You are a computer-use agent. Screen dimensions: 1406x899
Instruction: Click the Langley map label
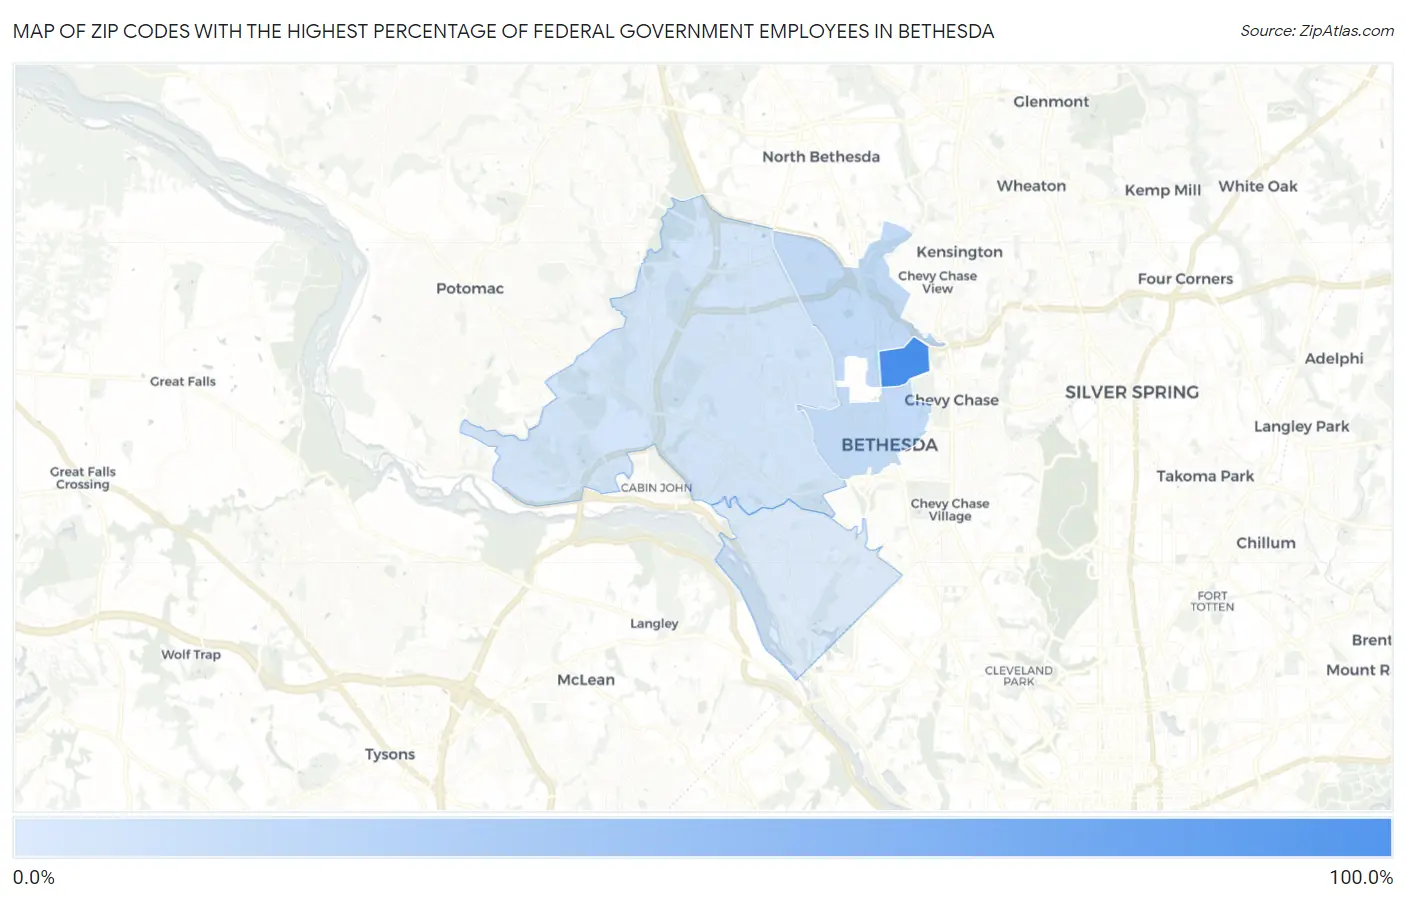point(654,623)
